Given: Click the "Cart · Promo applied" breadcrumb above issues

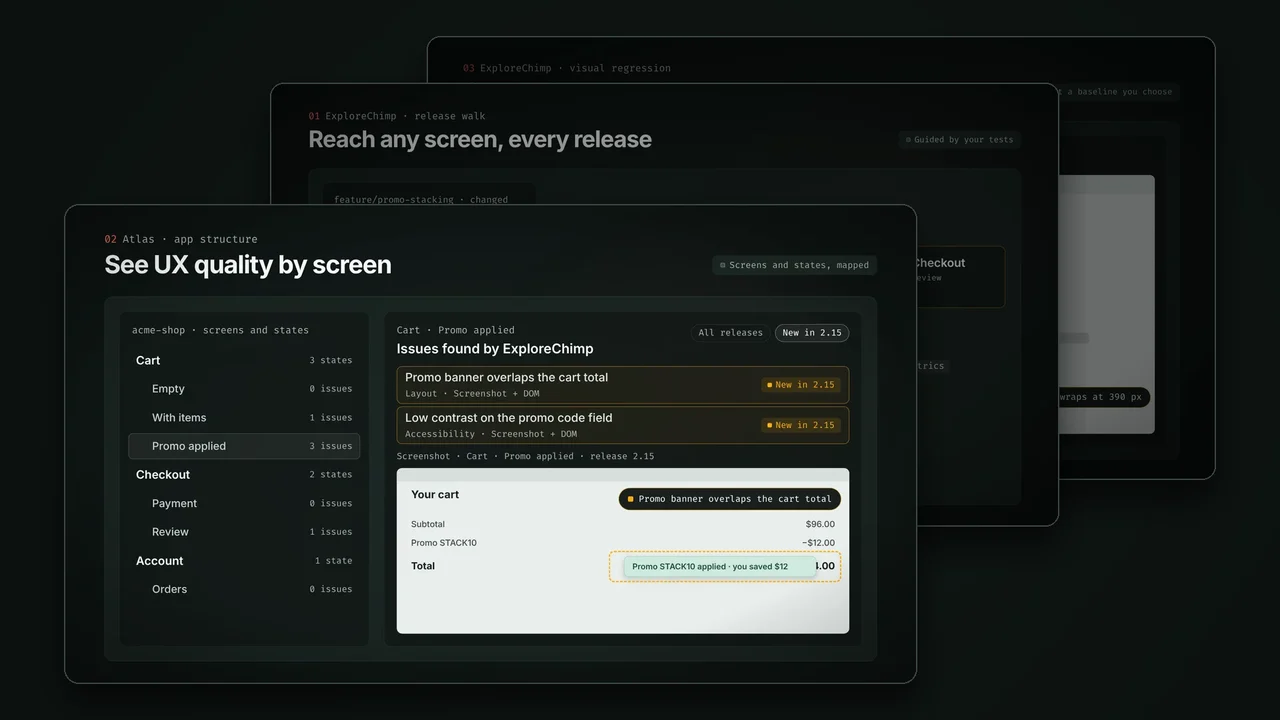Looking at the screenshot, I should [x=456, y=330].
